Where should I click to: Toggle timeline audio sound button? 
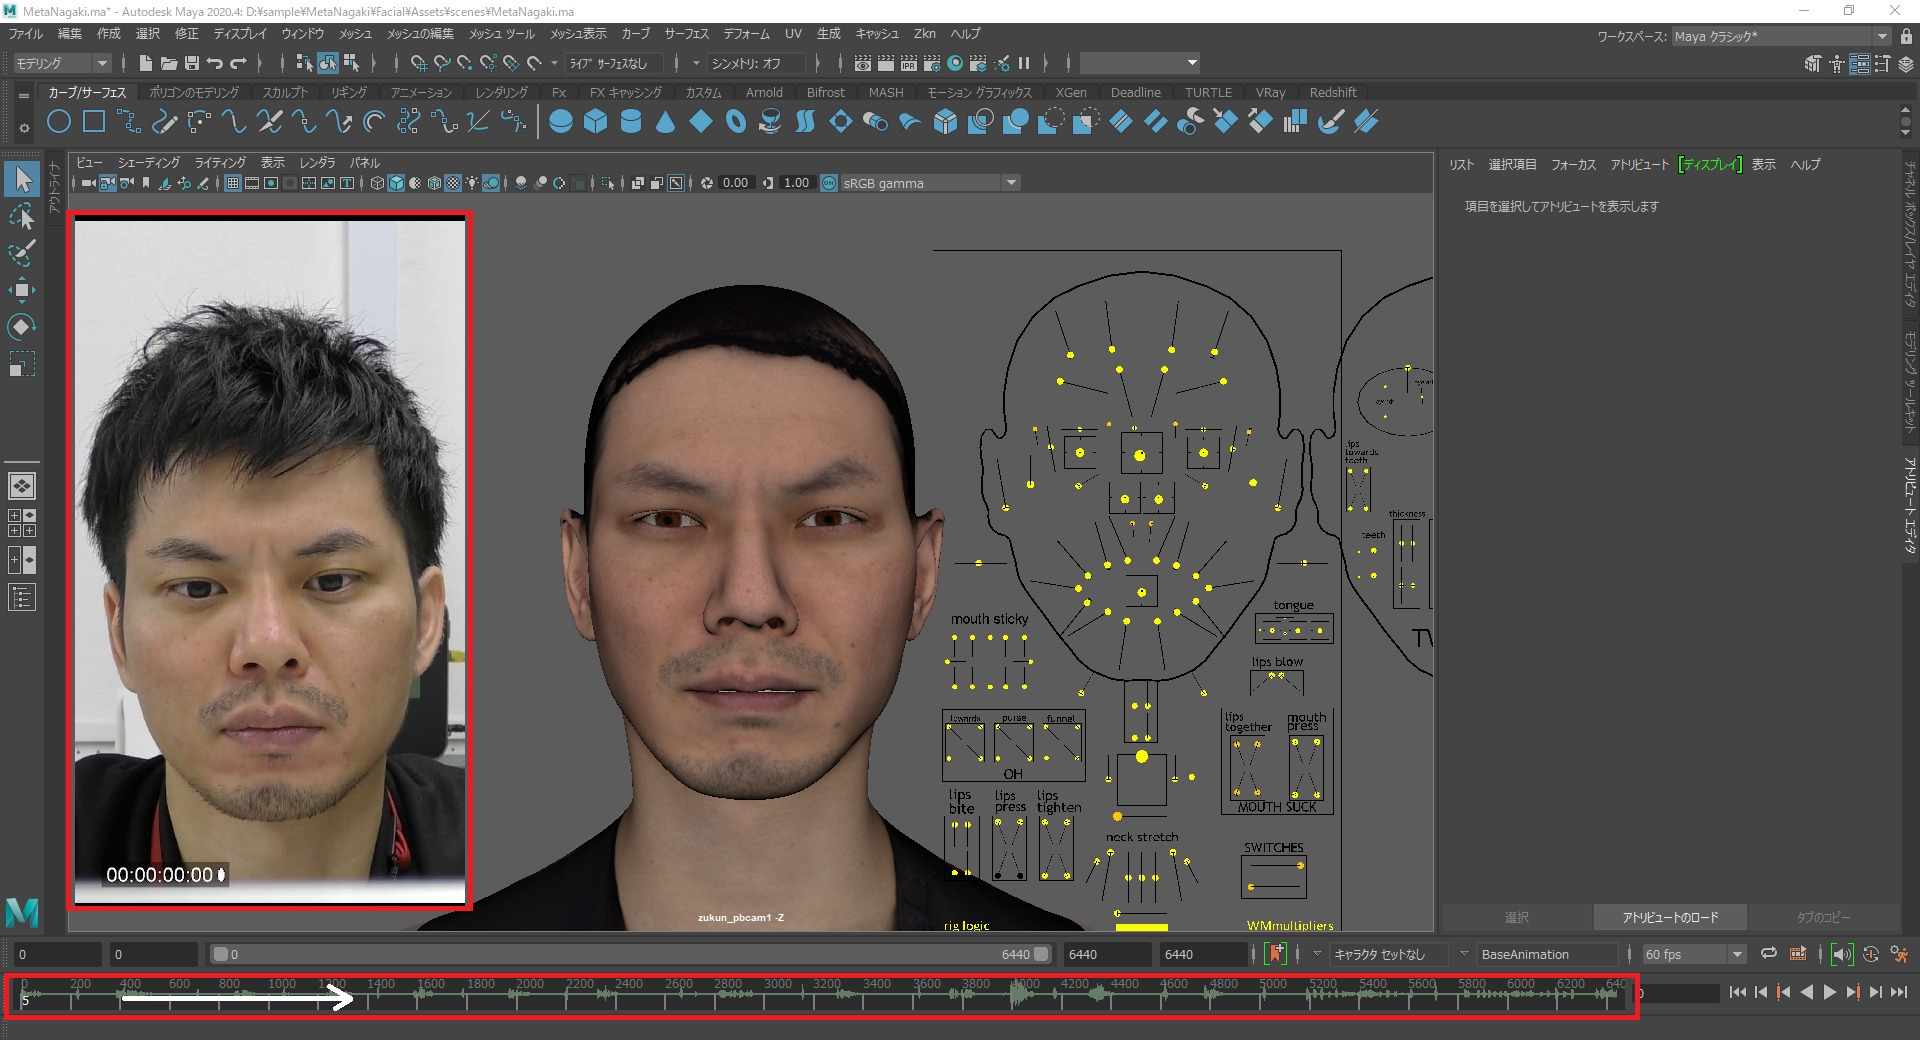[x=1842, y=954]
